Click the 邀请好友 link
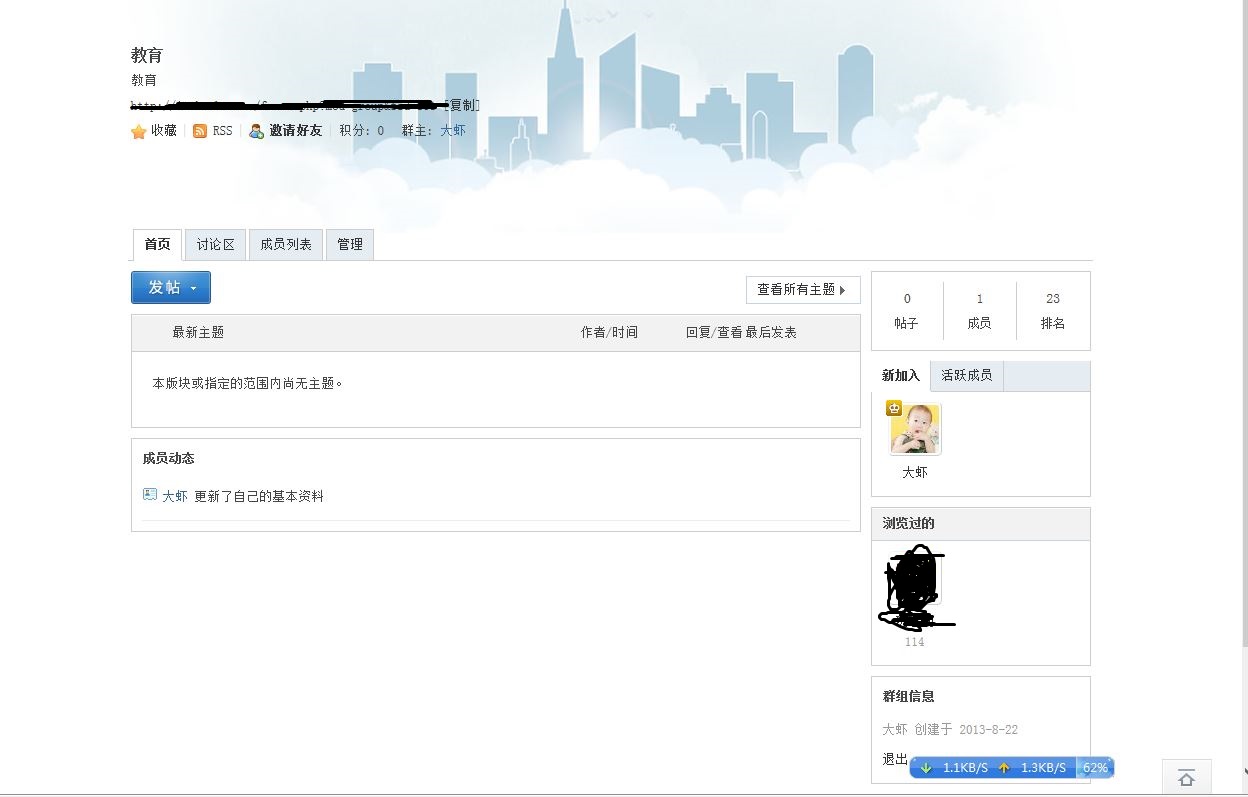This screenshot has height=797, width=1248. (296, 131)
